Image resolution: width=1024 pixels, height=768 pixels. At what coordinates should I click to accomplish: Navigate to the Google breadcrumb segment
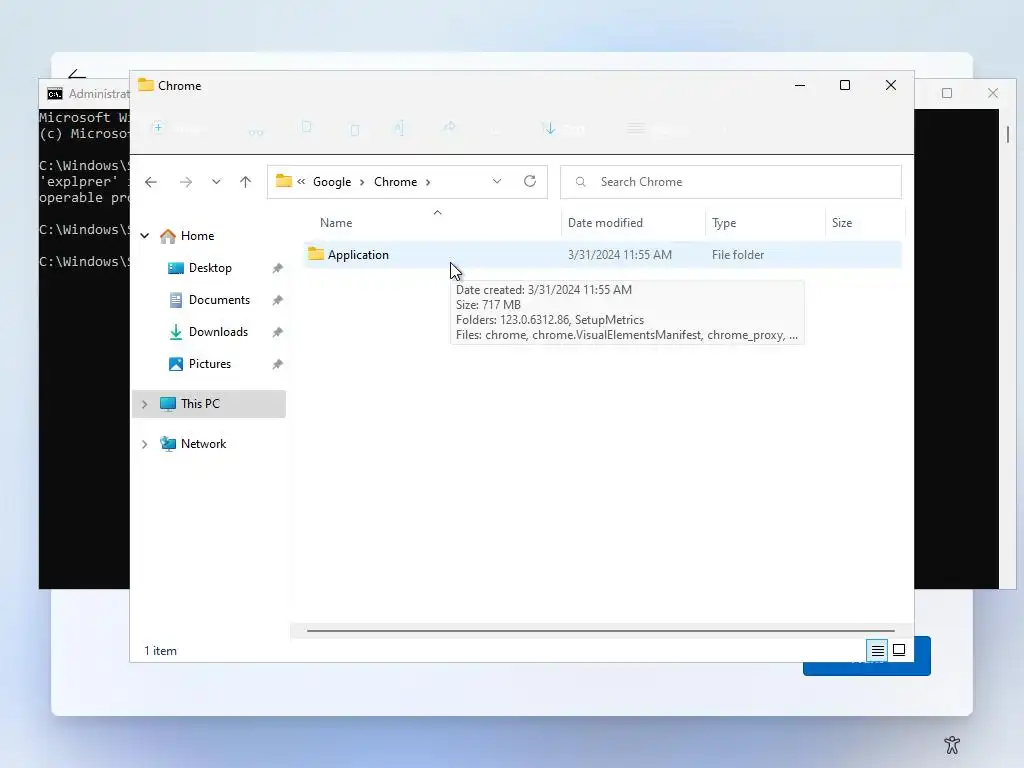[x=332, y=182]
